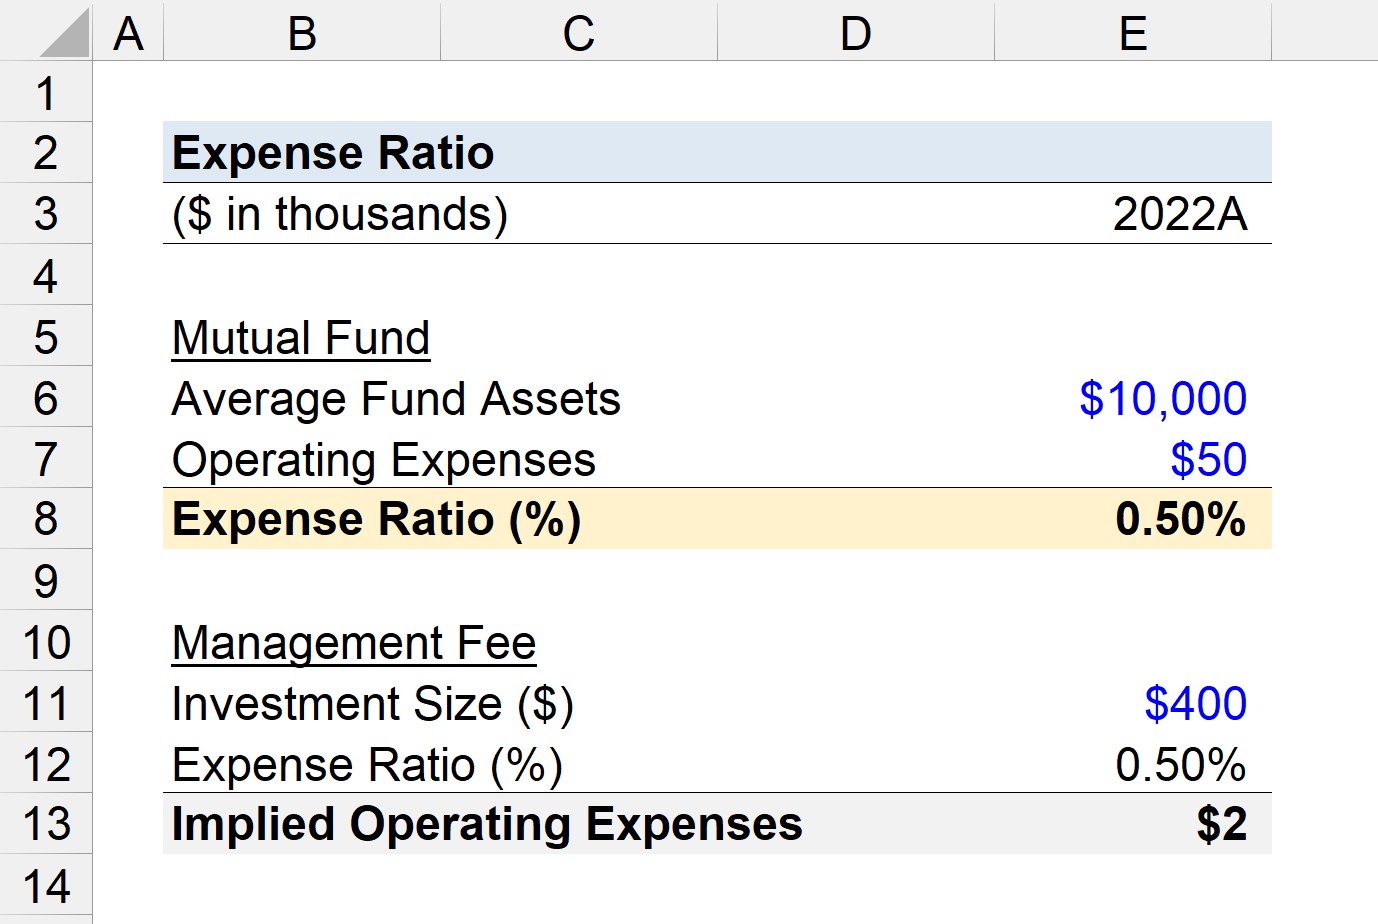
Task: Select column header D
Action: click(854, 33)
